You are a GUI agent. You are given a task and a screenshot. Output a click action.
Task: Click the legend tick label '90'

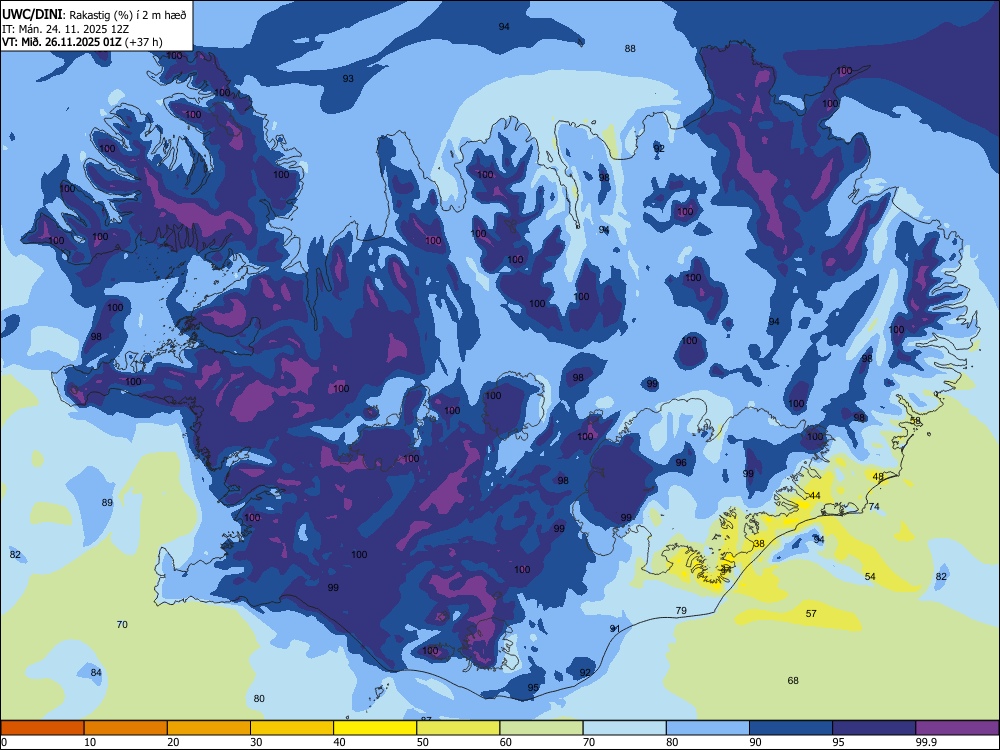(x=755, y=742)
